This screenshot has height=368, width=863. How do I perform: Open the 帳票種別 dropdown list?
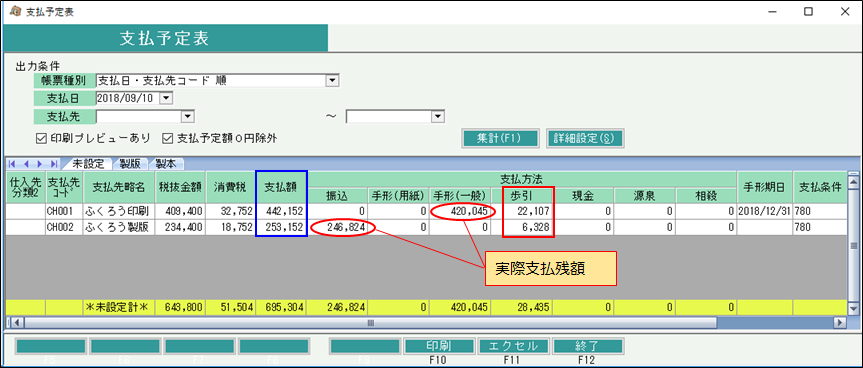pyautogui.click(x=332, y=81)
